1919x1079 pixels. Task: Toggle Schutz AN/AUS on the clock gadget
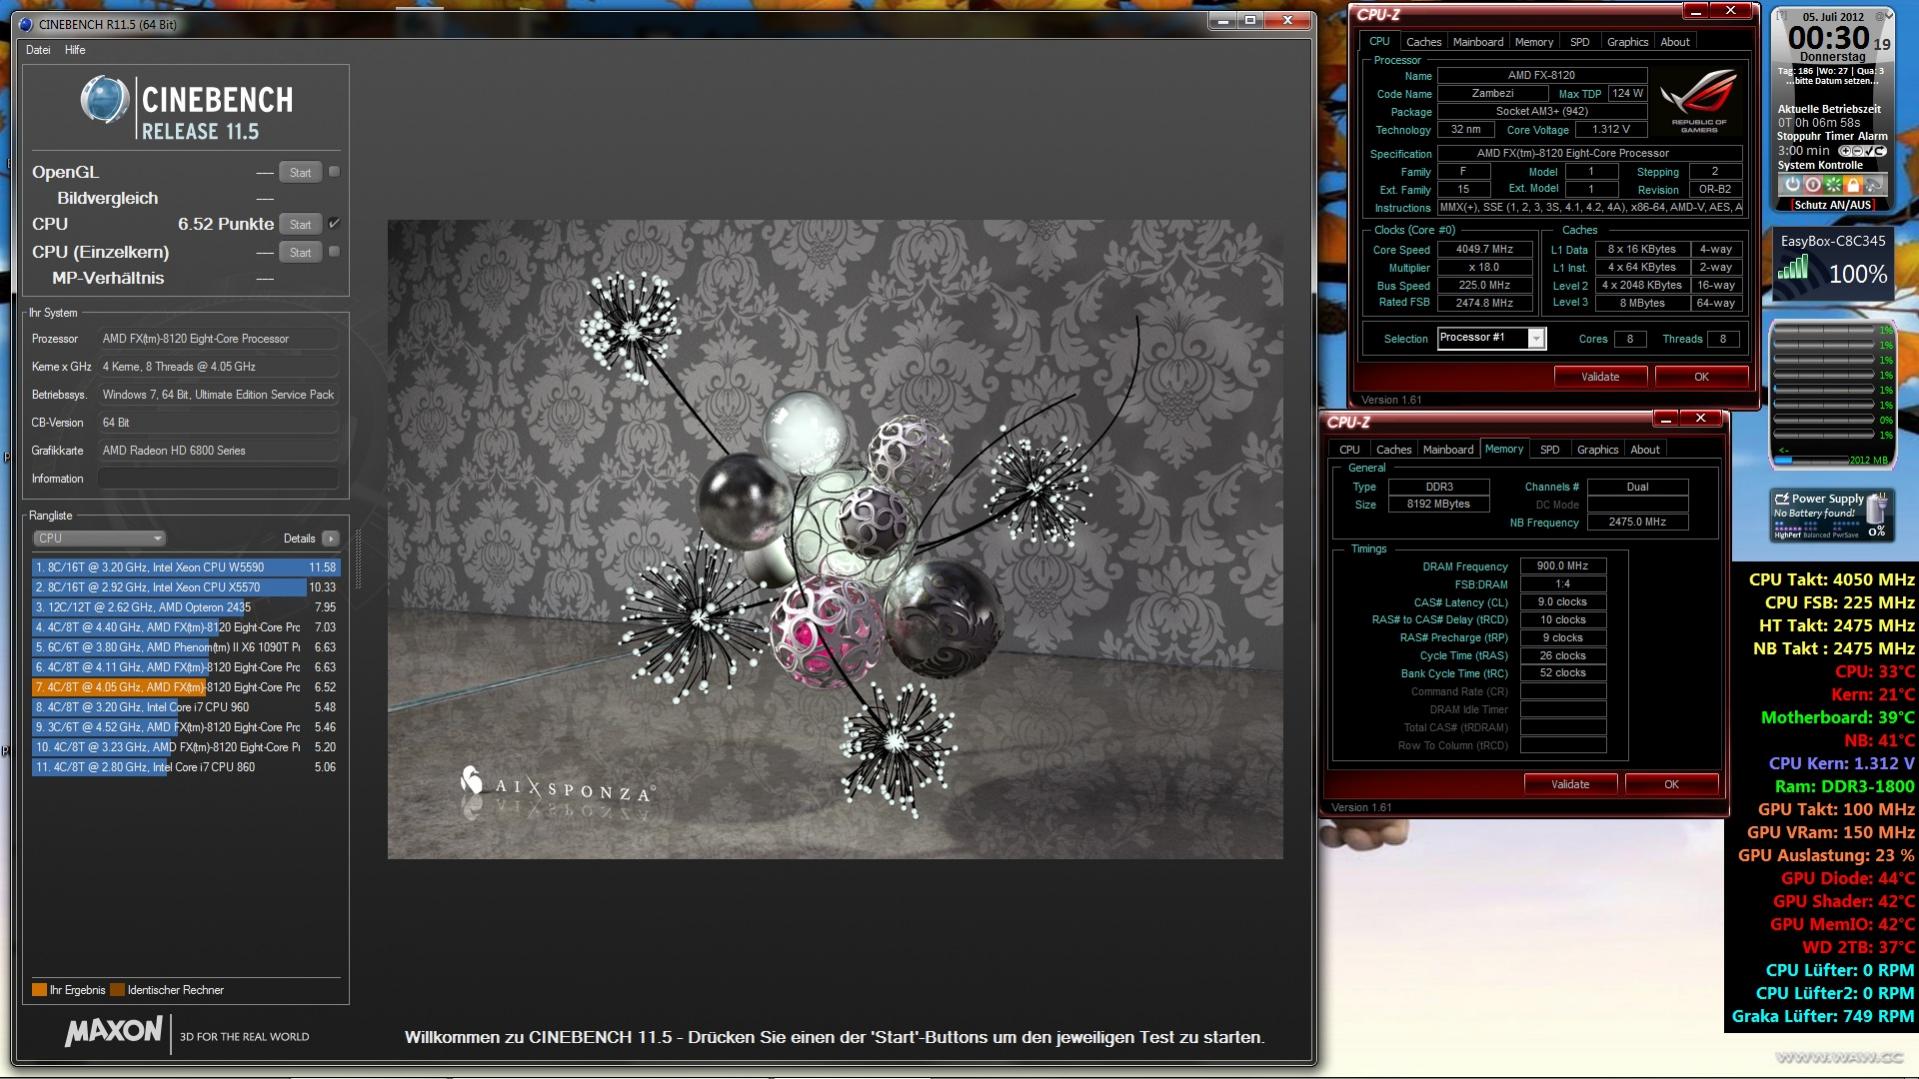click(x=1832, y=205)
